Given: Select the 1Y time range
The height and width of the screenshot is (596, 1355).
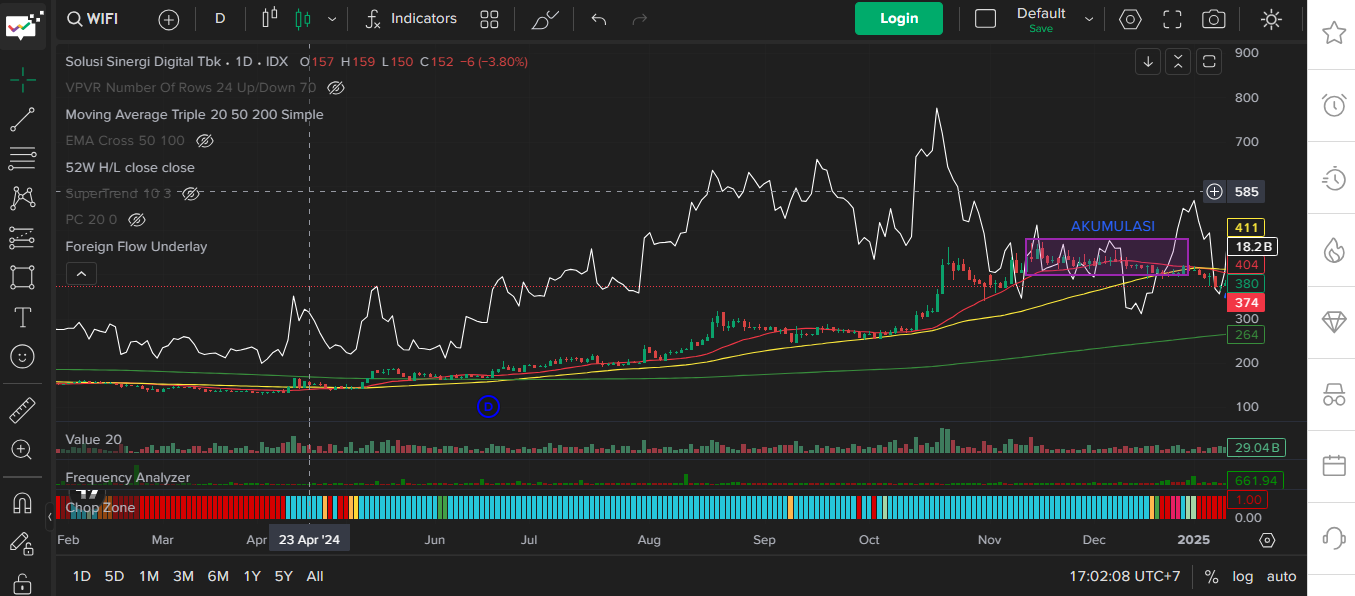Looking at the screenshot, I should point(252,576).
